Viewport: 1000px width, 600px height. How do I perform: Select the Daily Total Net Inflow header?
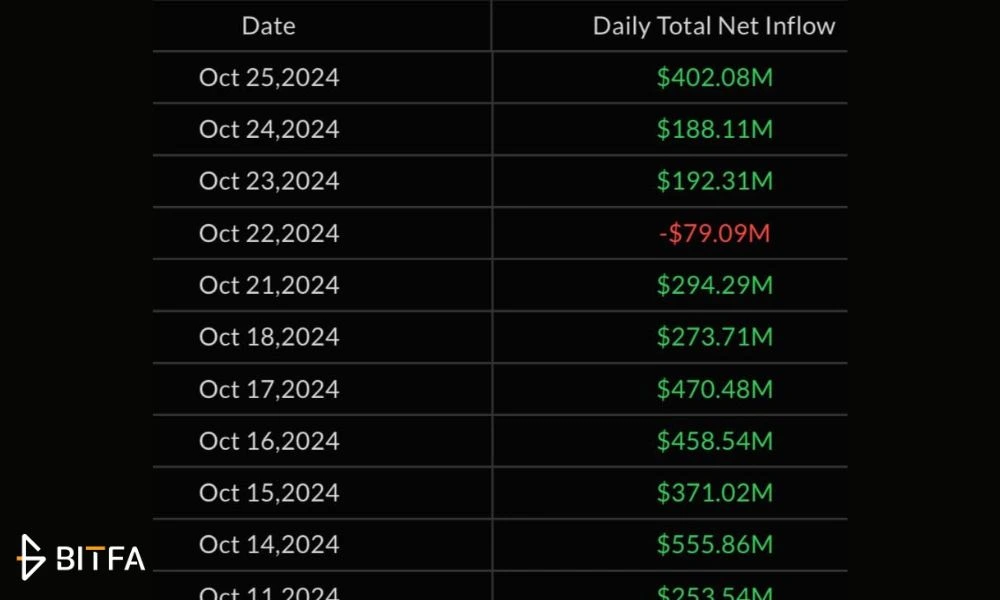tap(714, 26)
